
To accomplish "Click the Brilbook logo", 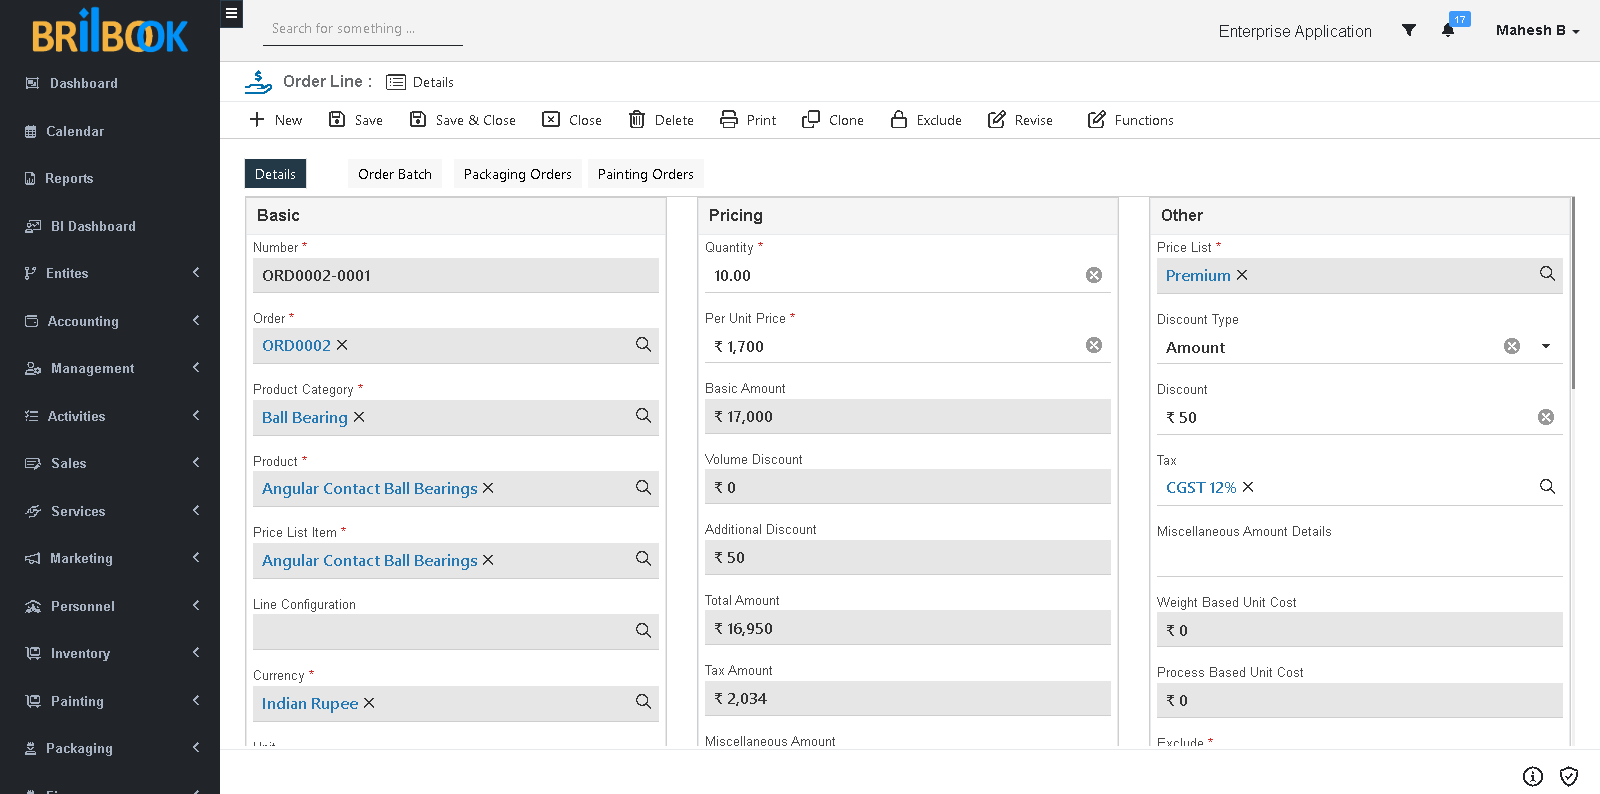I will pyautogui.click(x=110, y=31).
